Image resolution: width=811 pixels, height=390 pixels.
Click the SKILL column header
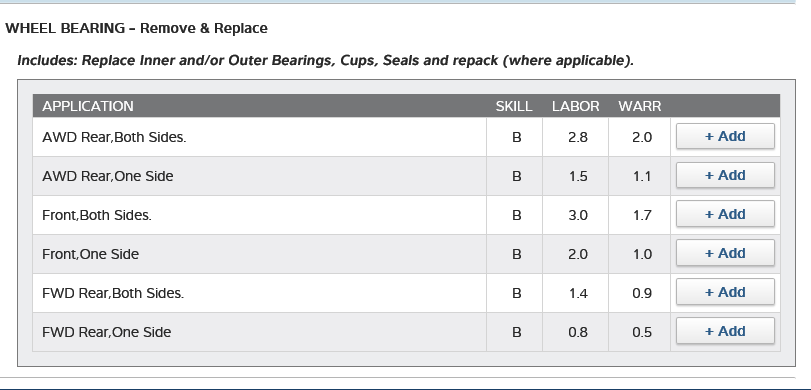click(x=514, y=106)
